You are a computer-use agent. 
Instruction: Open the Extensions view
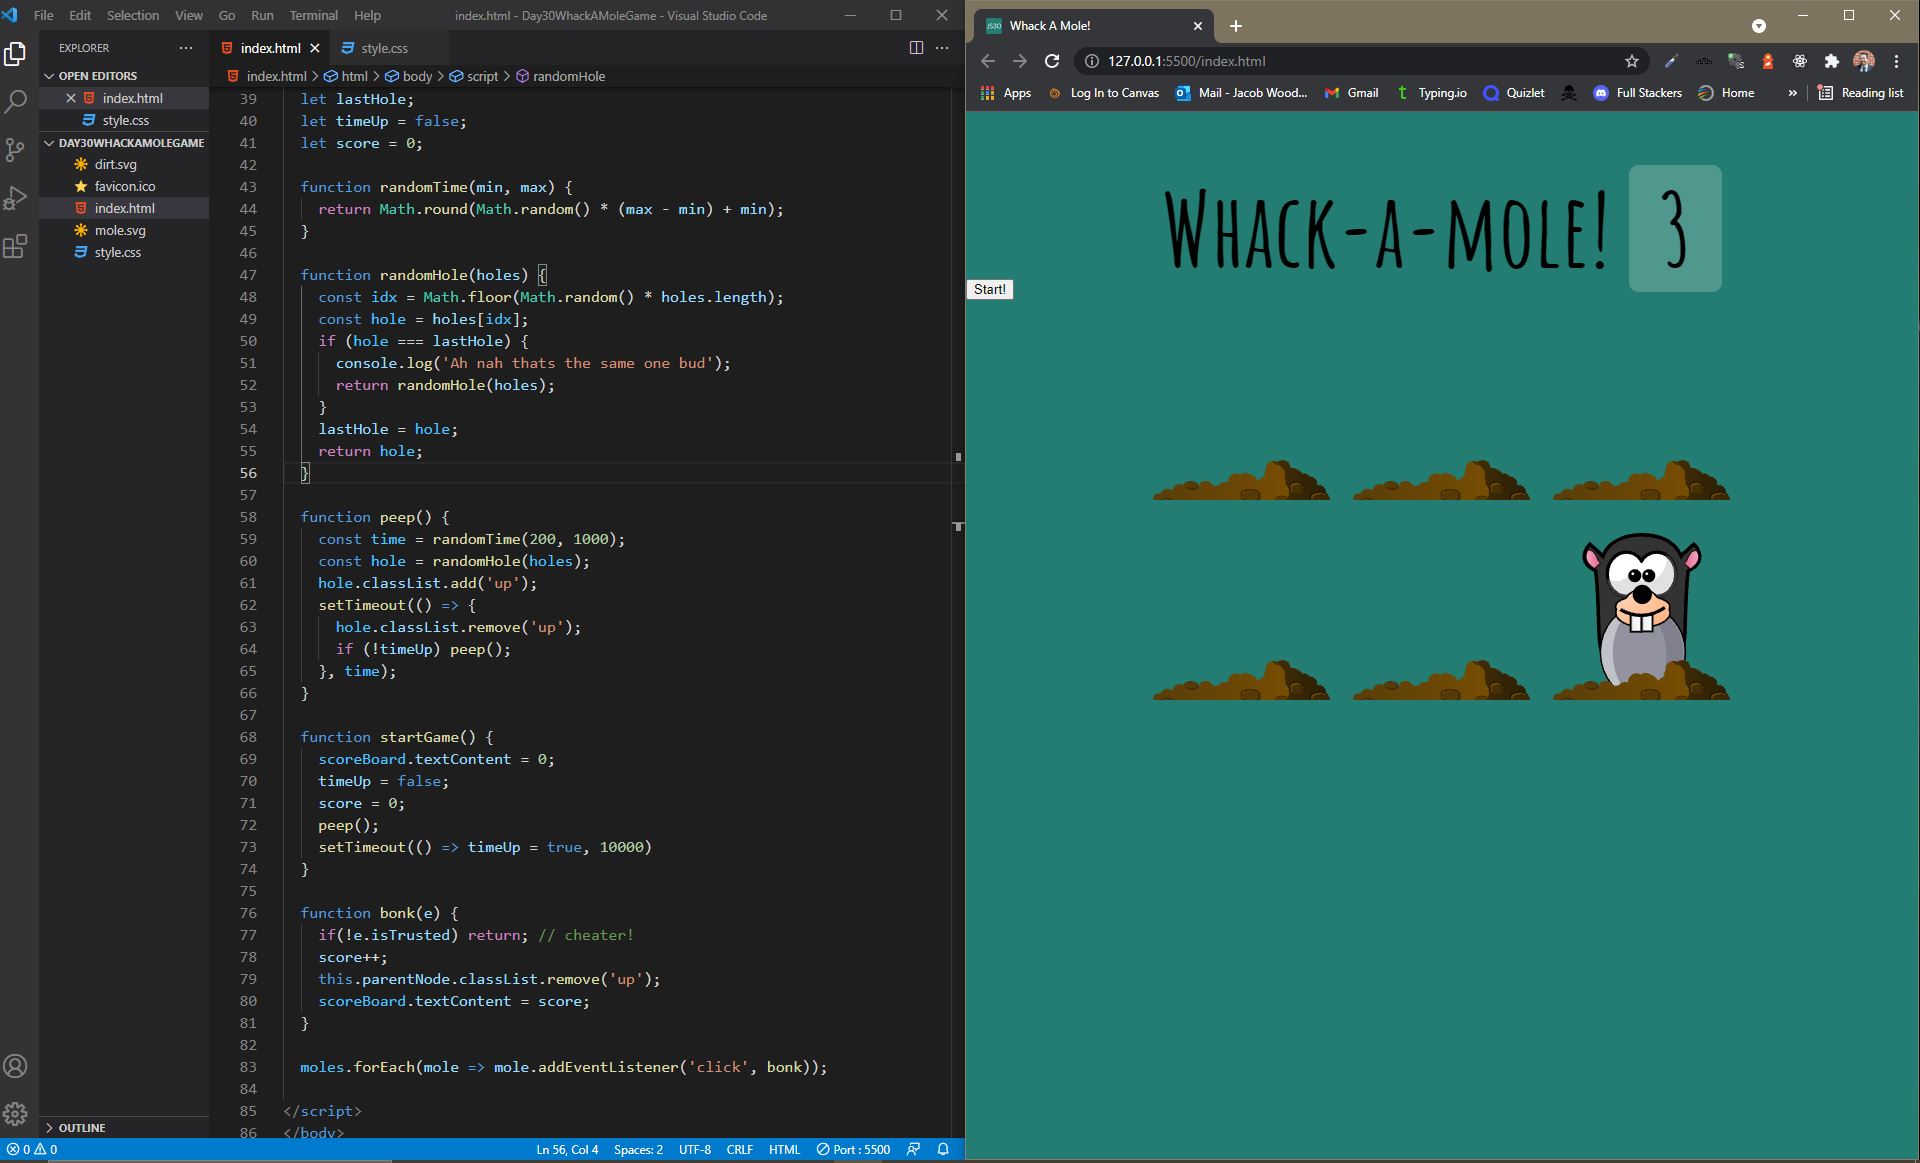(x=15, y=246)
